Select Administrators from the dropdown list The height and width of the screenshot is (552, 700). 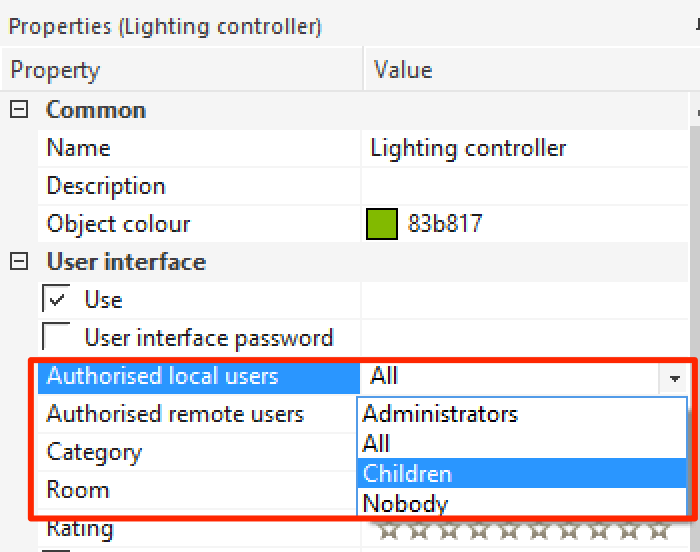tap(440, 414)
